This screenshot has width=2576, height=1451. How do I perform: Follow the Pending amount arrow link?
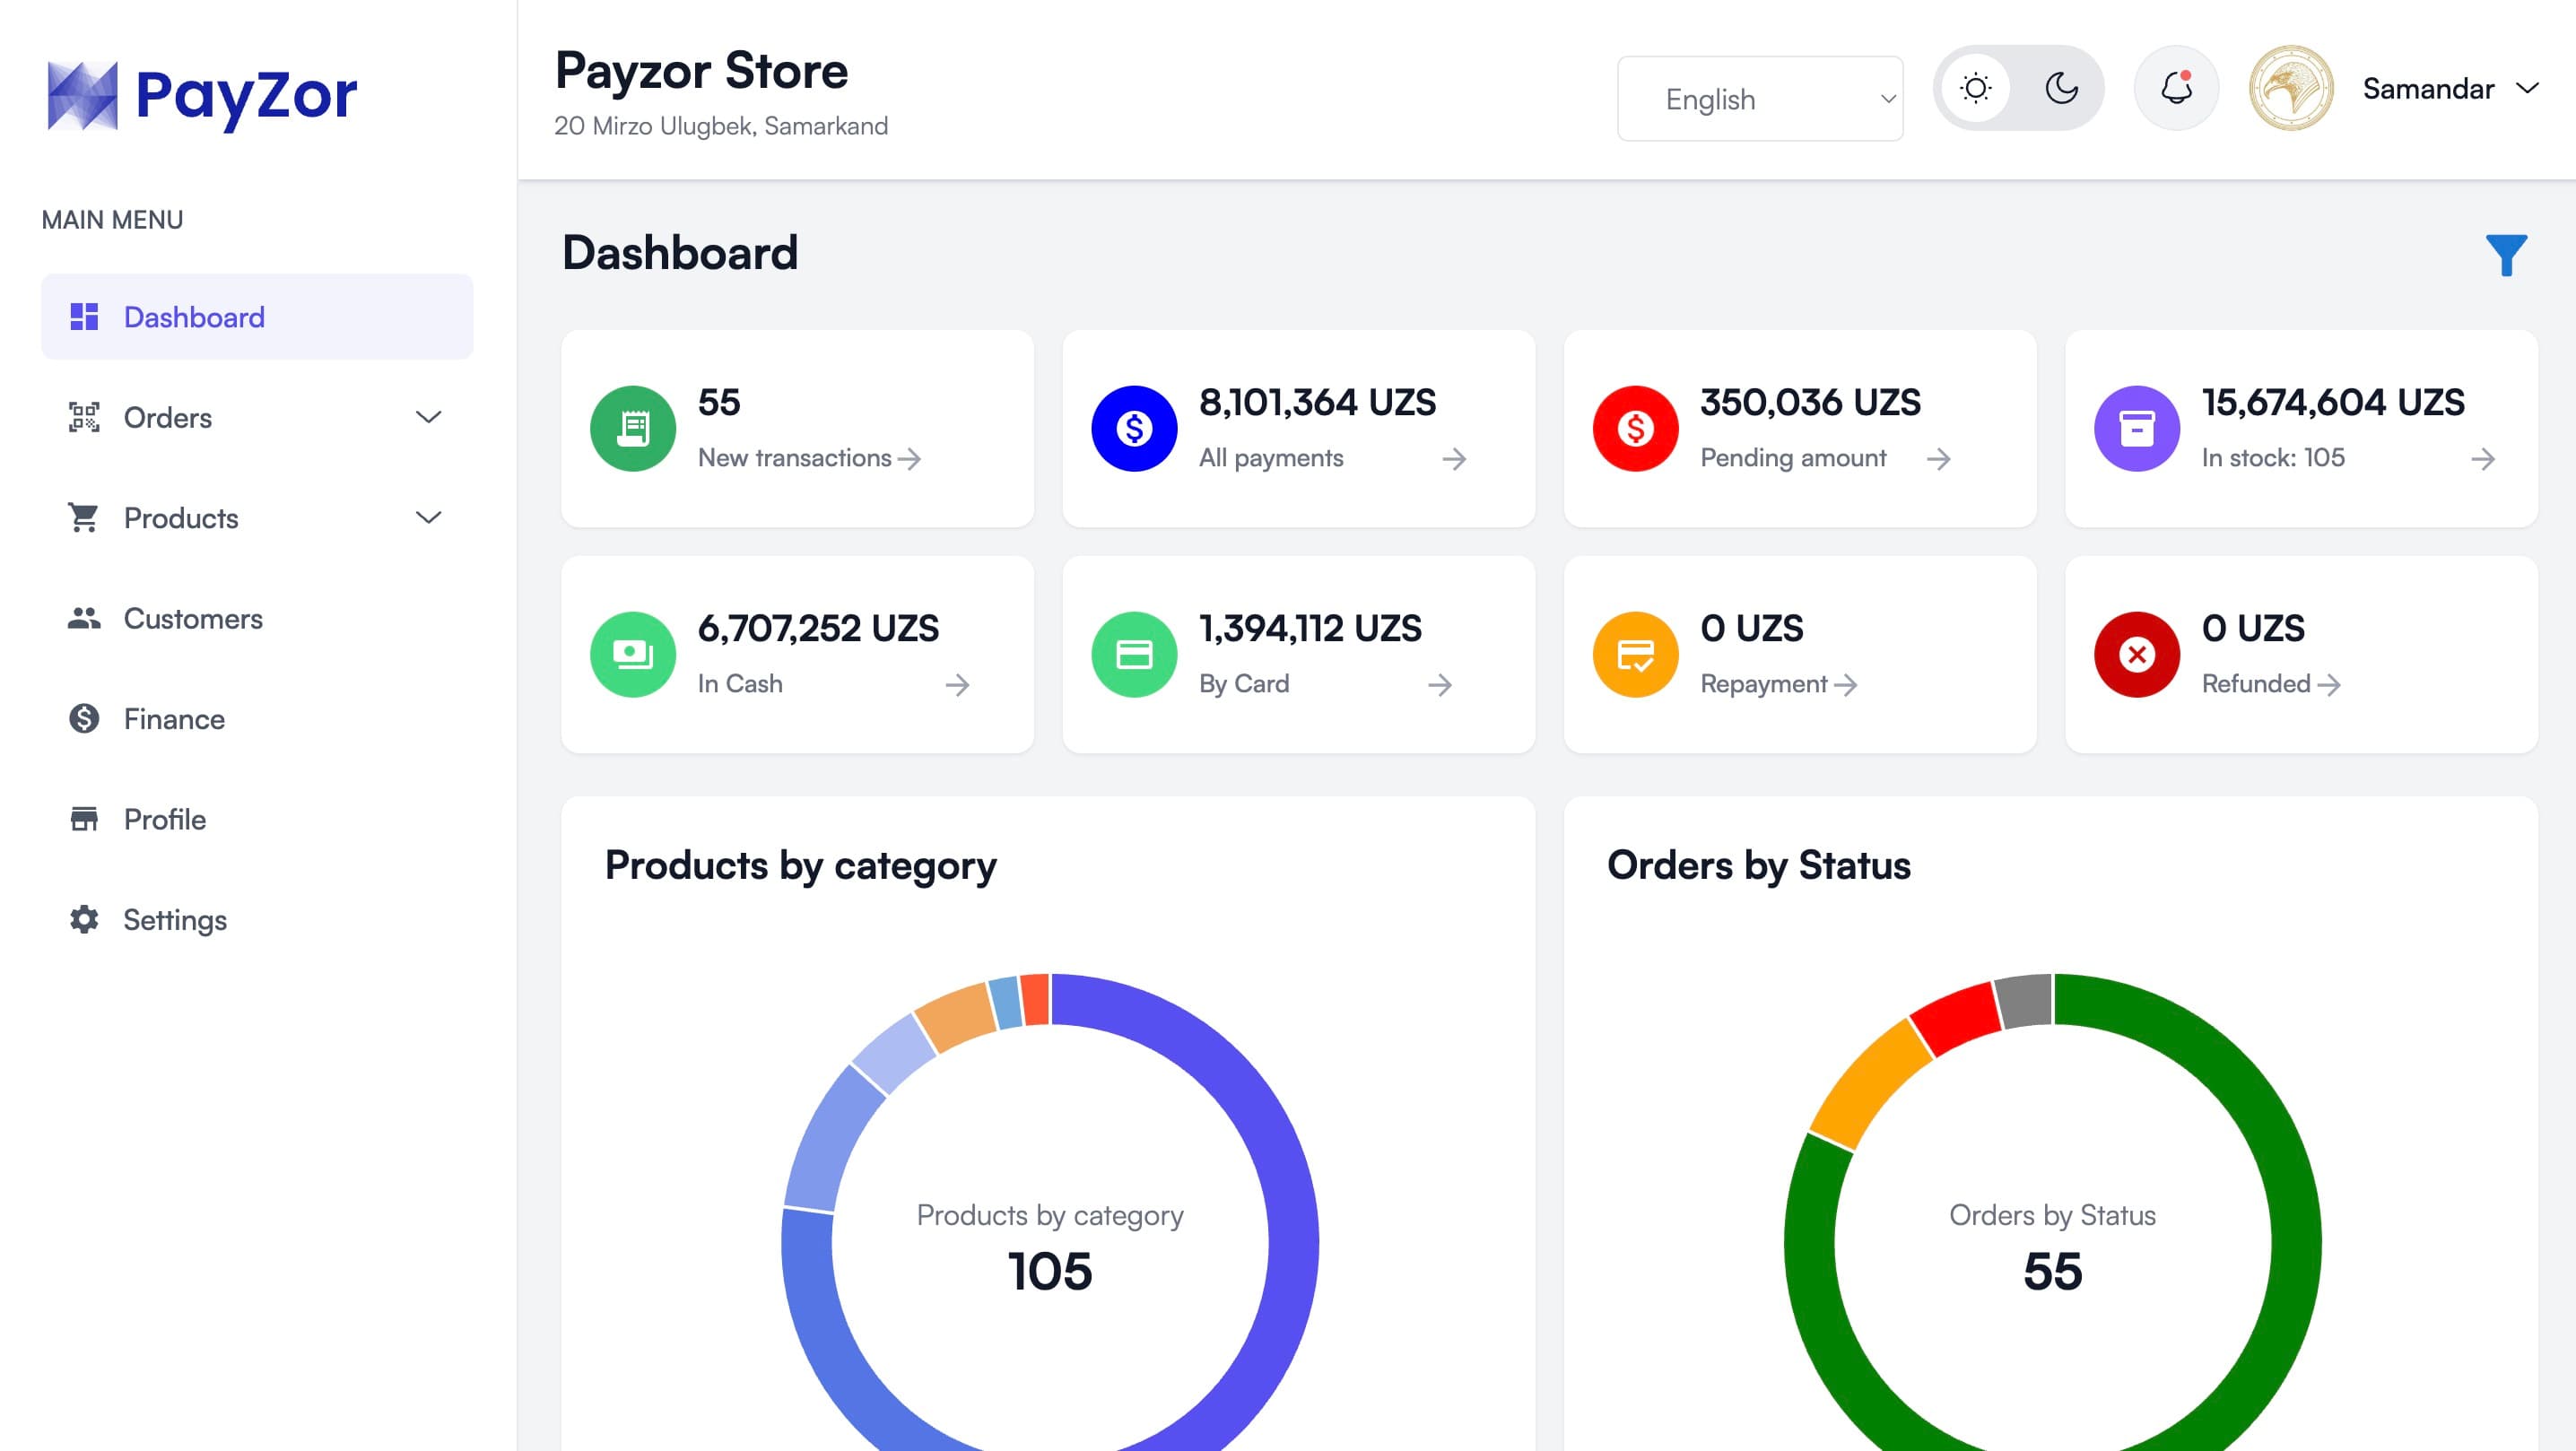[x=1939, y=459]
